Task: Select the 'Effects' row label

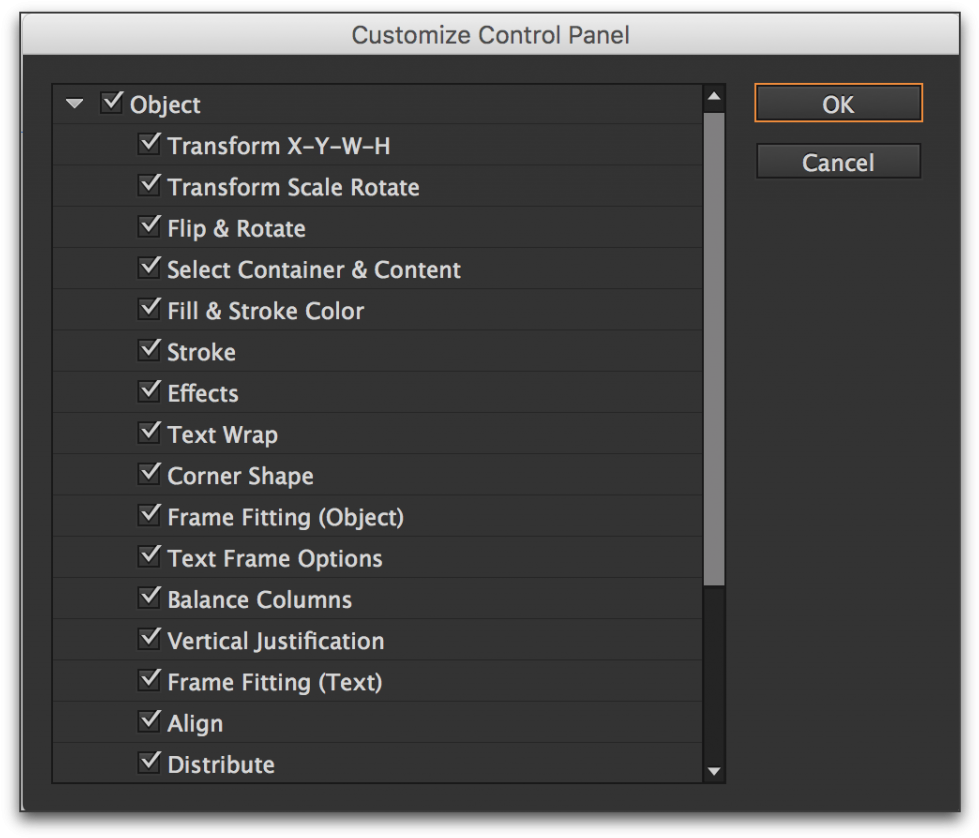Action: click(x=203, y=393)
